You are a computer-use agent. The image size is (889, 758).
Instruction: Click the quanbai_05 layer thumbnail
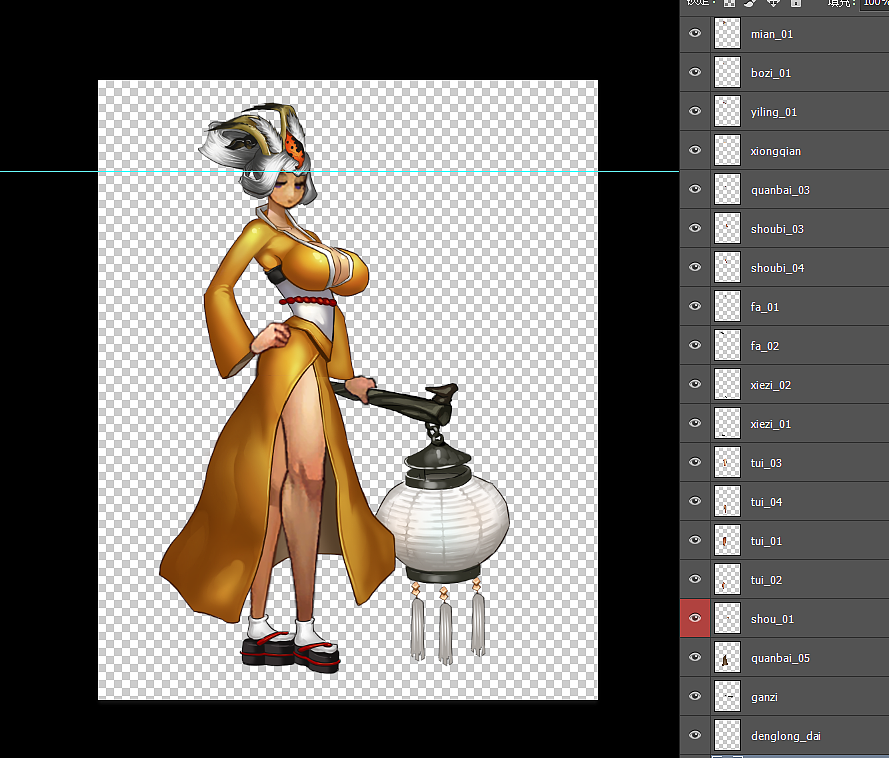(727, 658)
